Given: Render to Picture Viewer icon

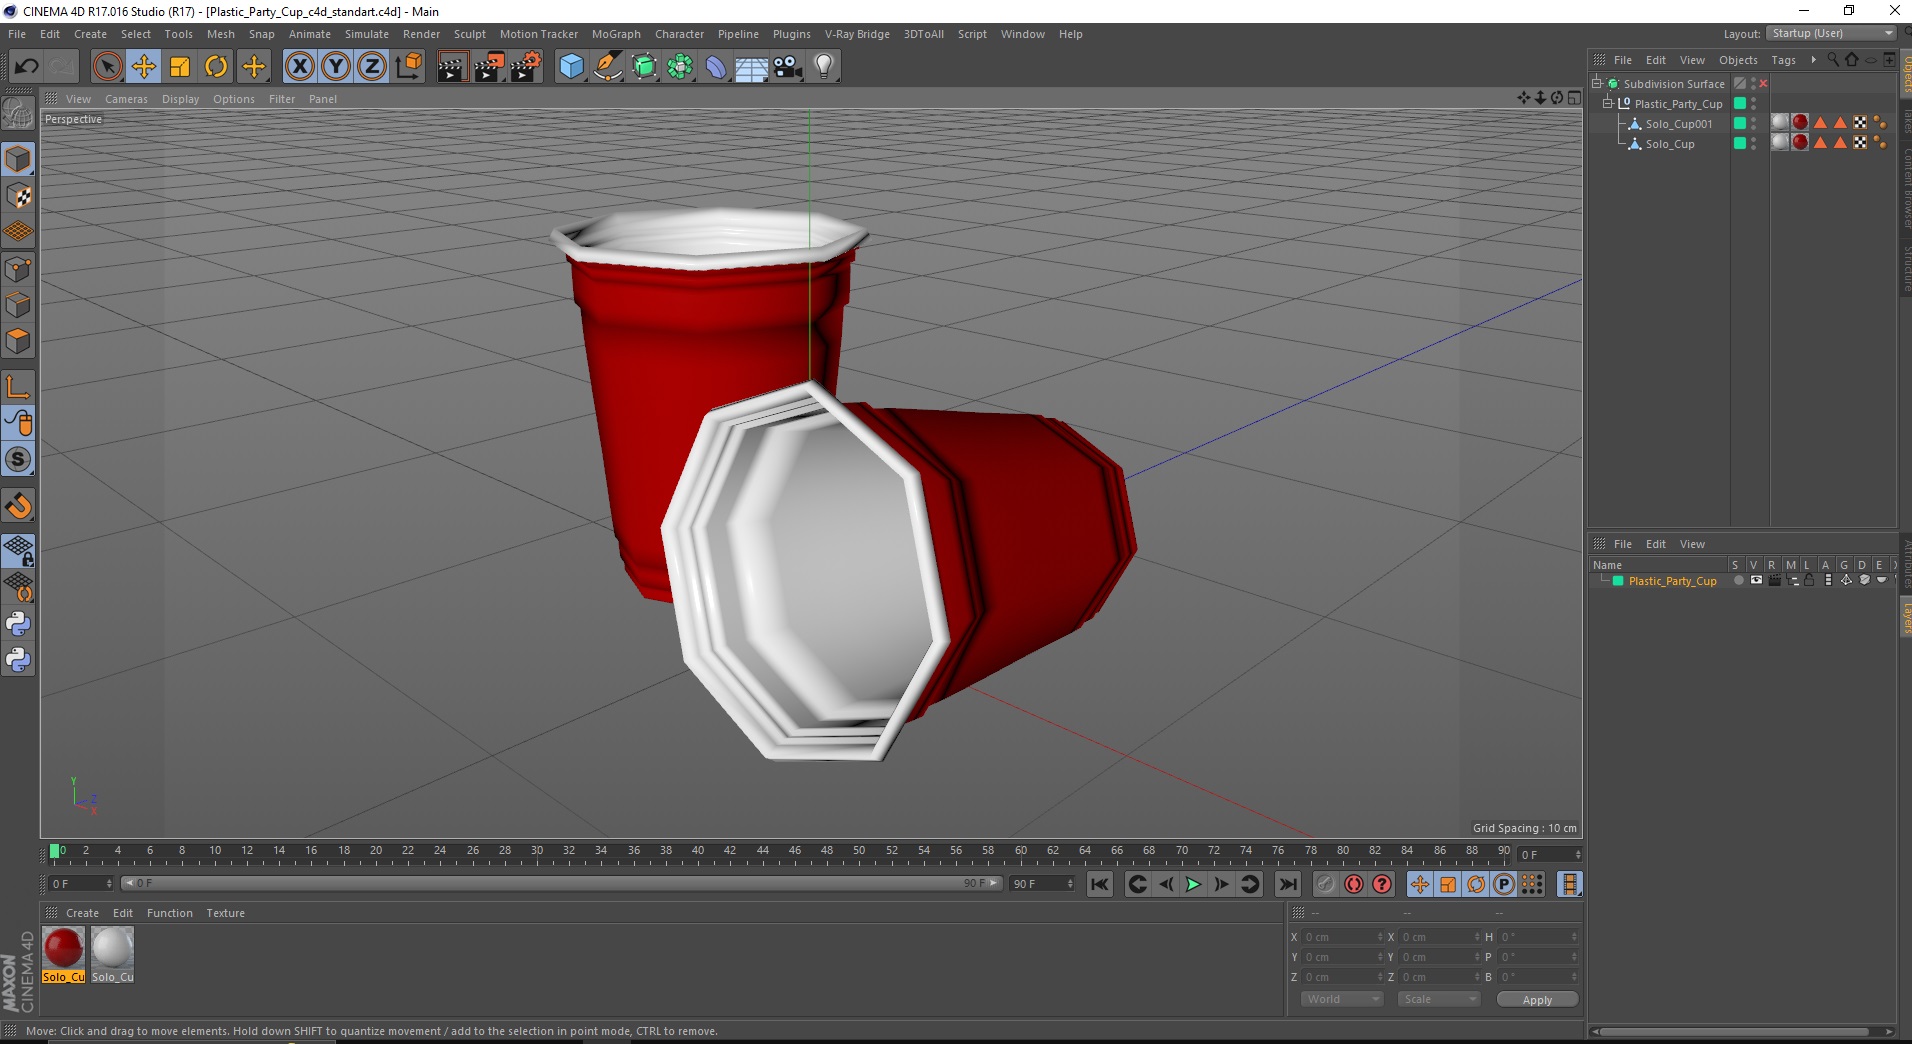Looking at the screenshot, I should pos(489,67).
